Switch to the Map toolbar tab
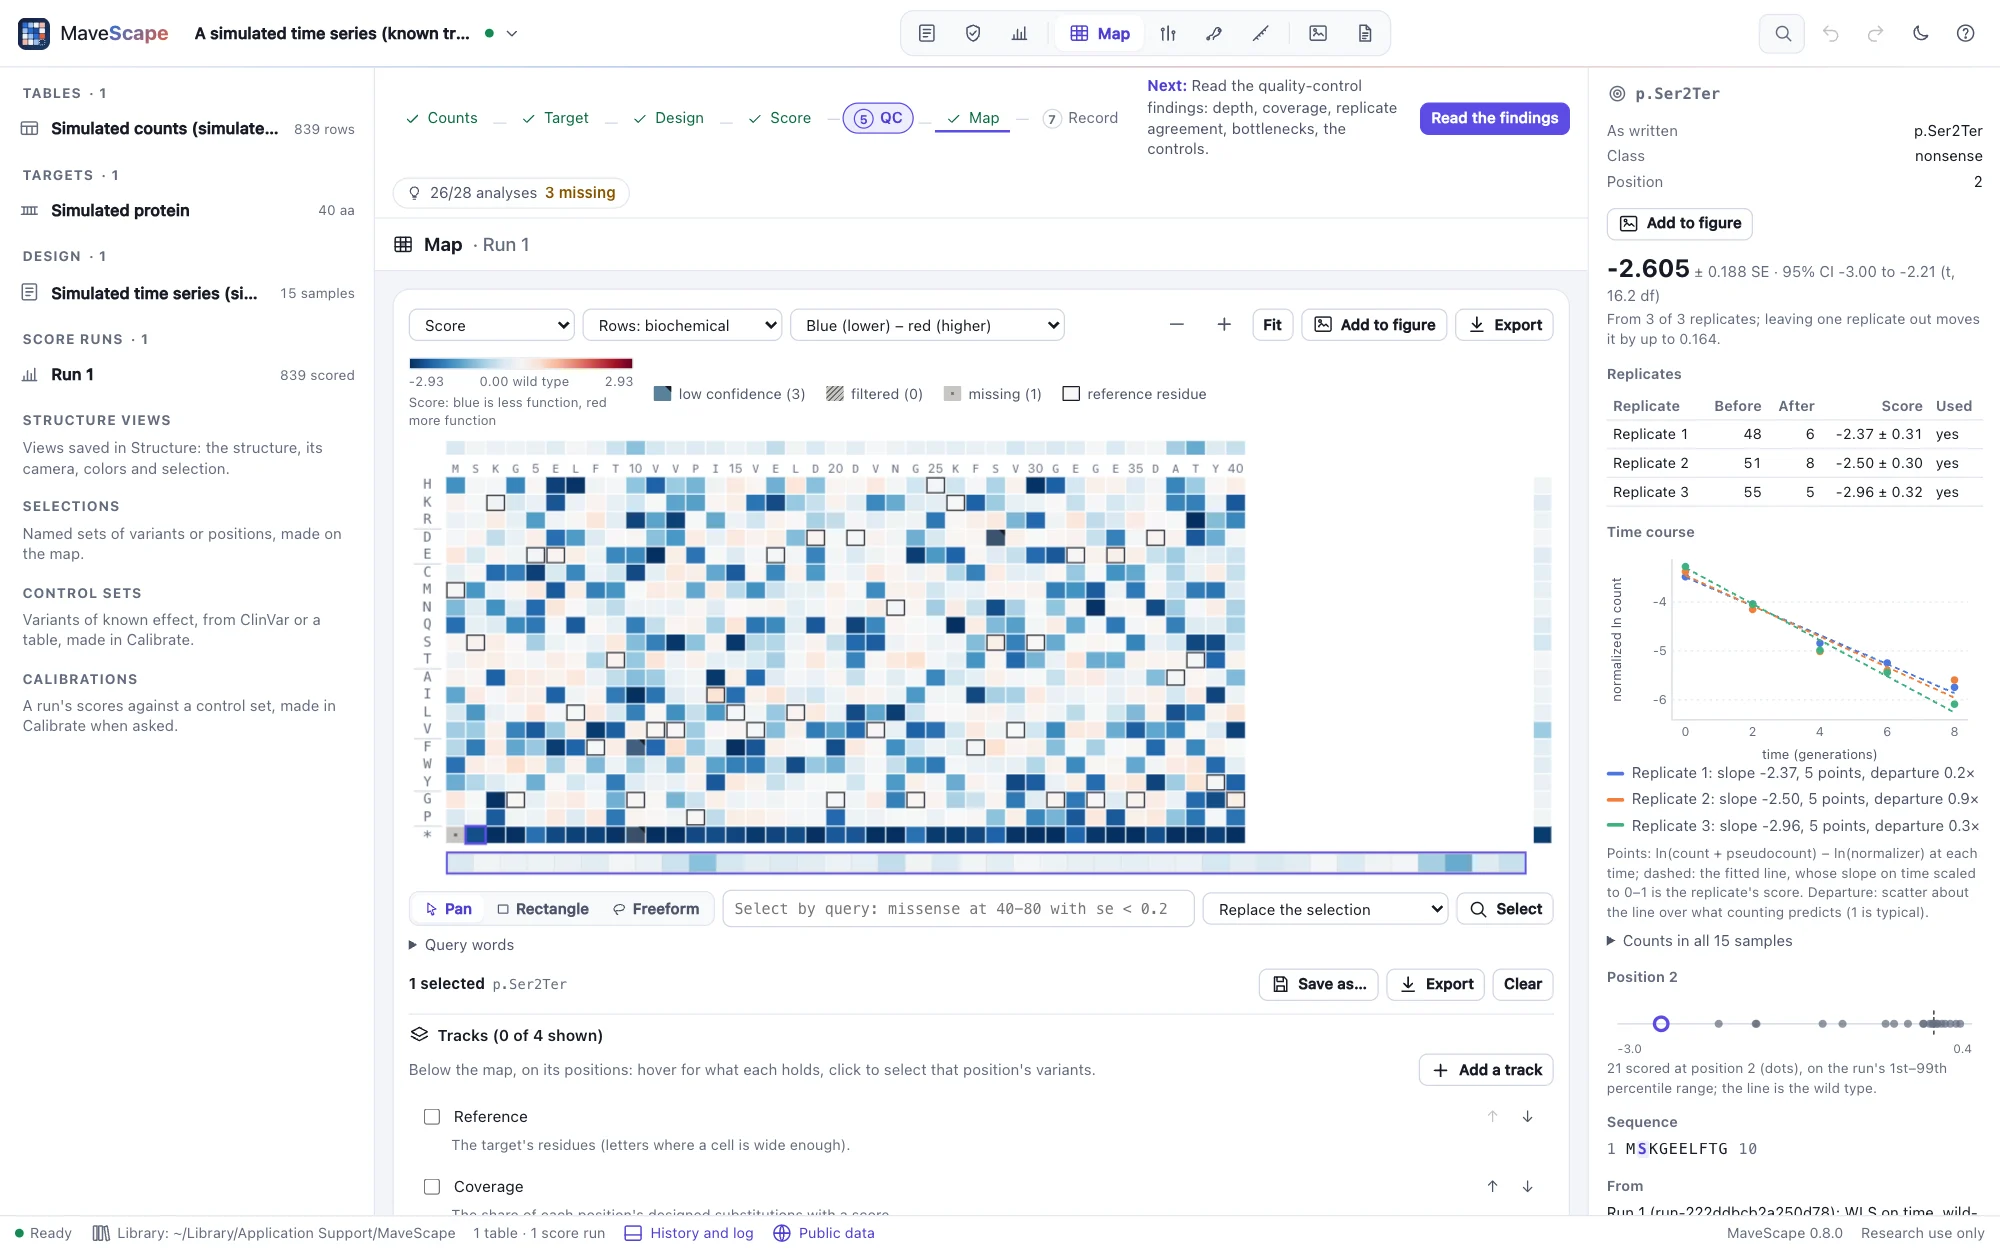Viewport: 2000px width, 1250px height. point(1100,33)
